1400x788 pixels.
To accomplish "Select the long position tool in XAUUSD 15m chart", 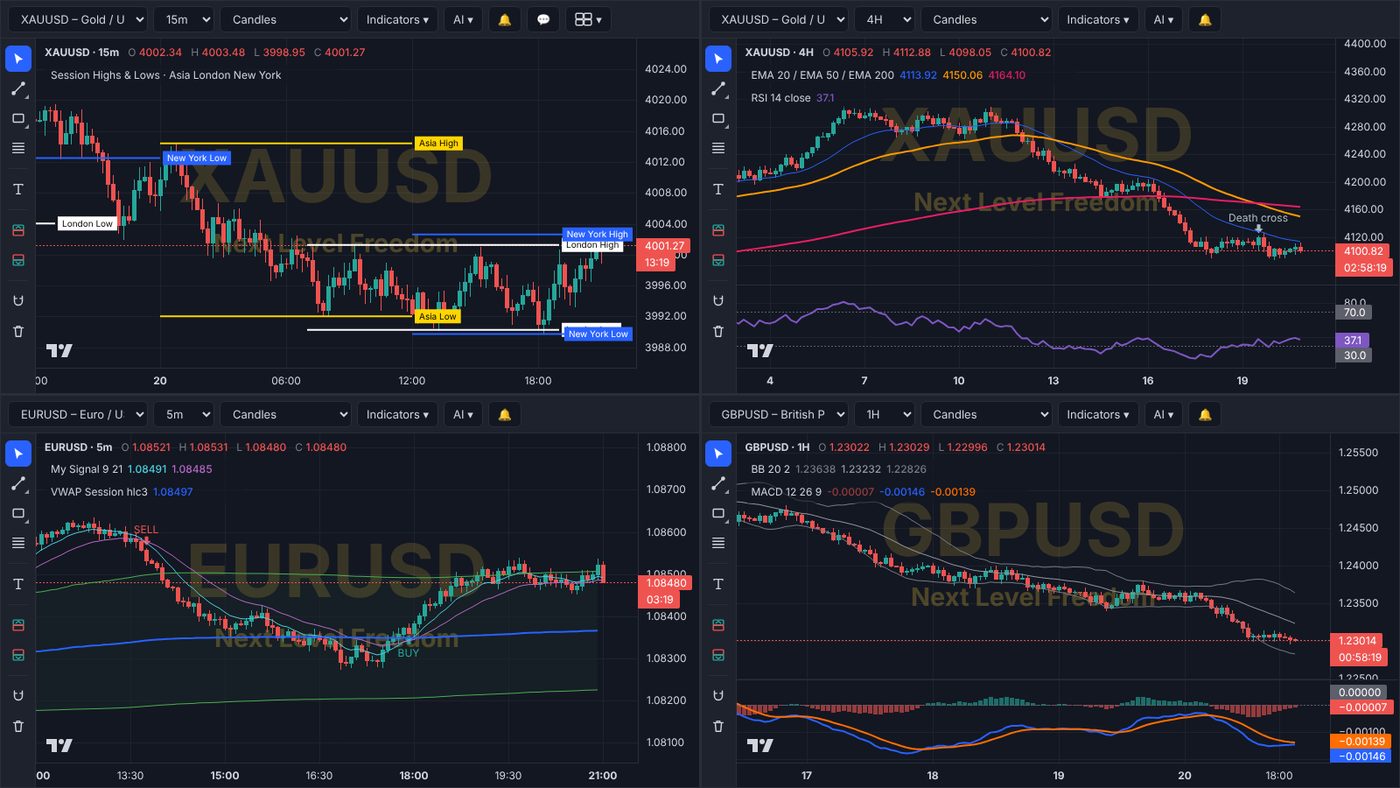I will [18, 230].
